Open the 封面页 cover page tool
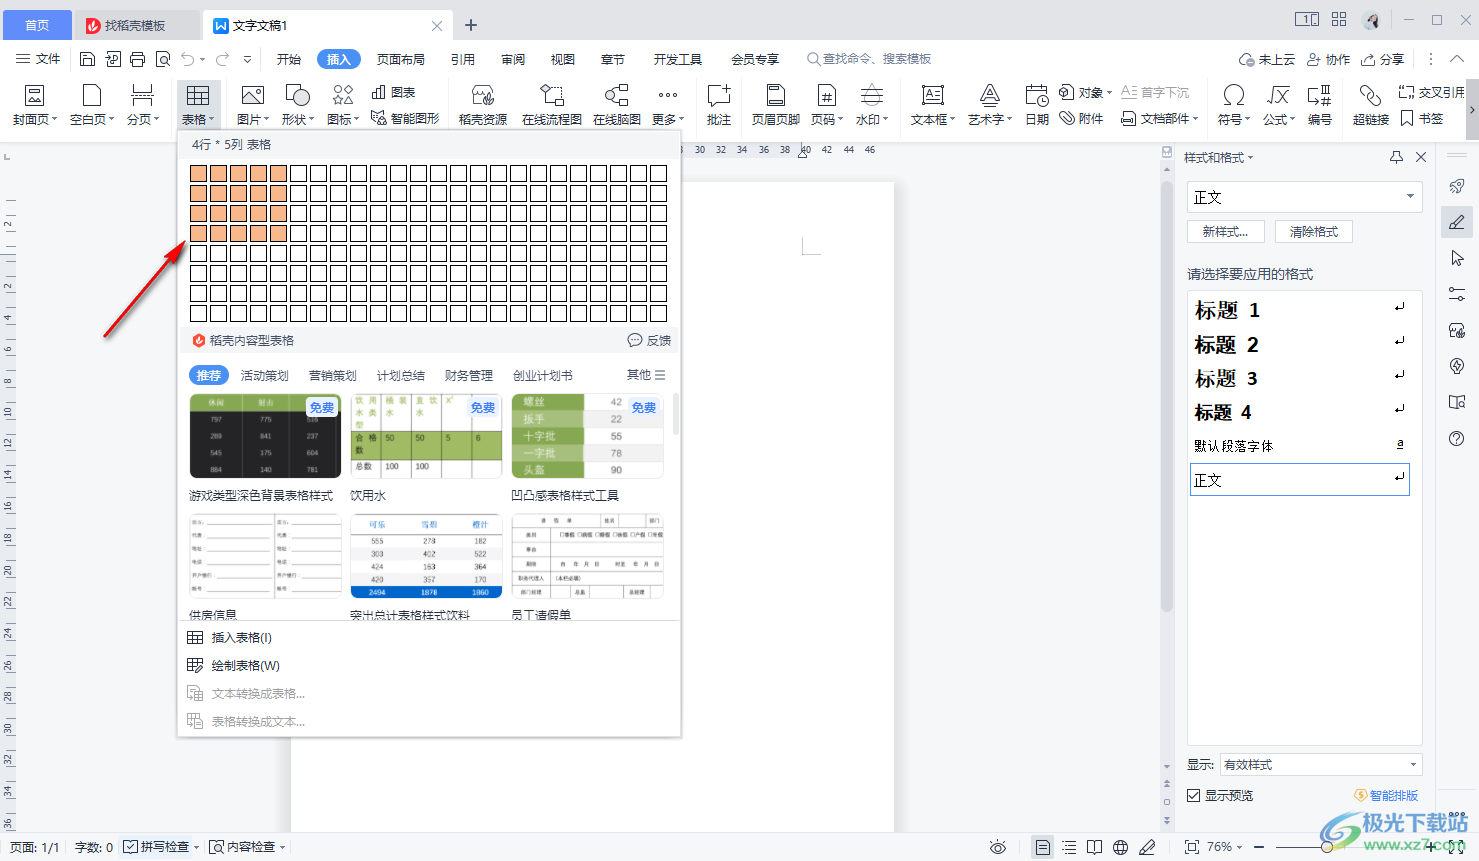1479x861 pixels. [34, 105]
